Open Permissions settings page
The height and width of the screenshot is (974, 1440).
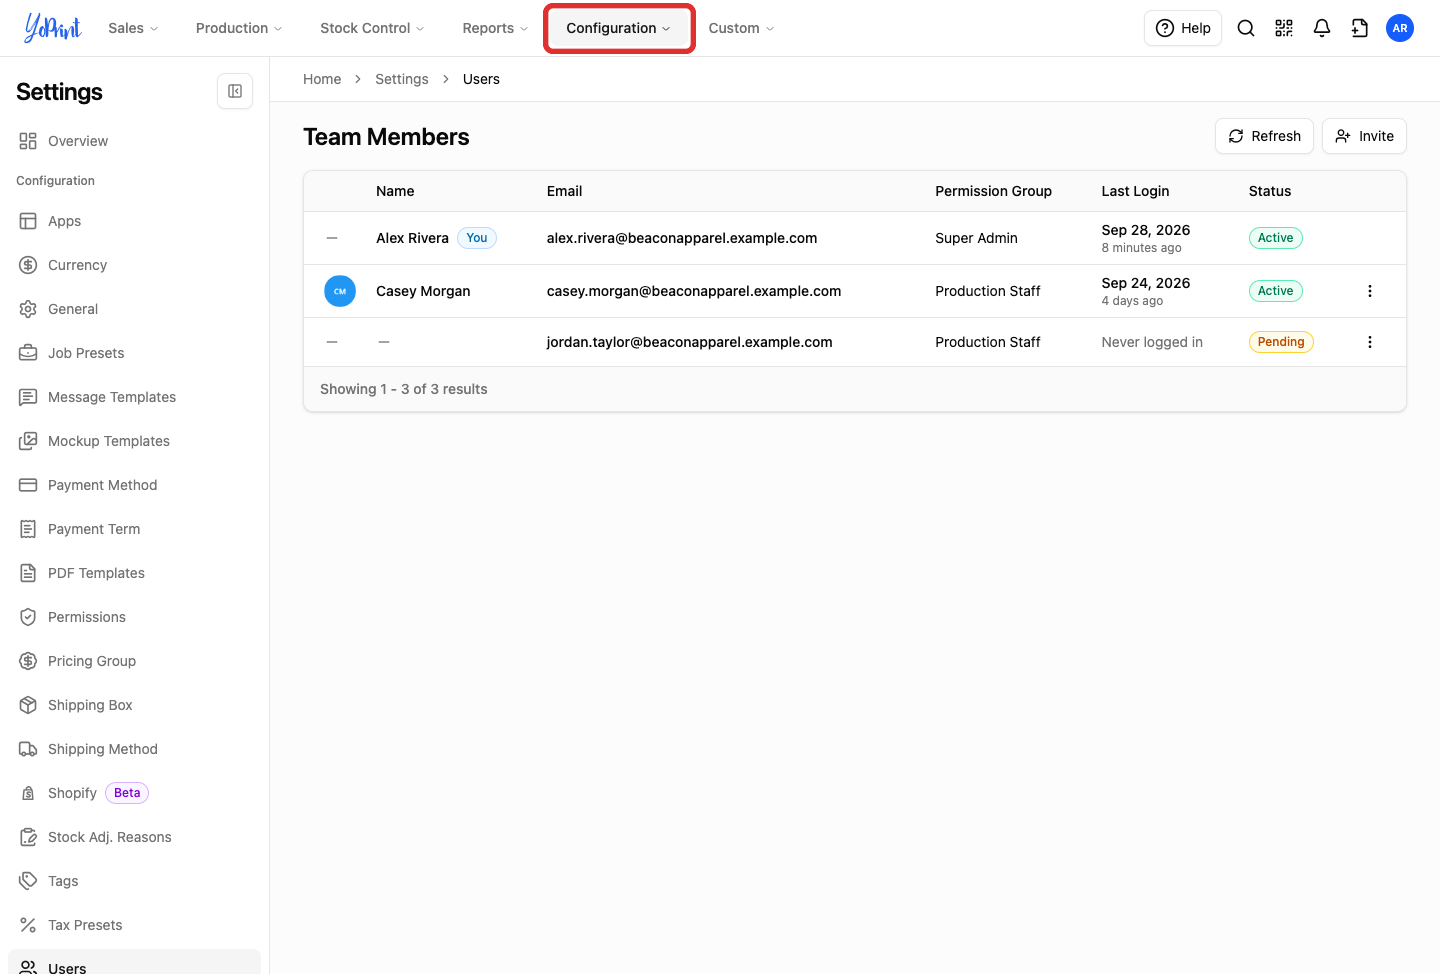(x=134, y=617)
